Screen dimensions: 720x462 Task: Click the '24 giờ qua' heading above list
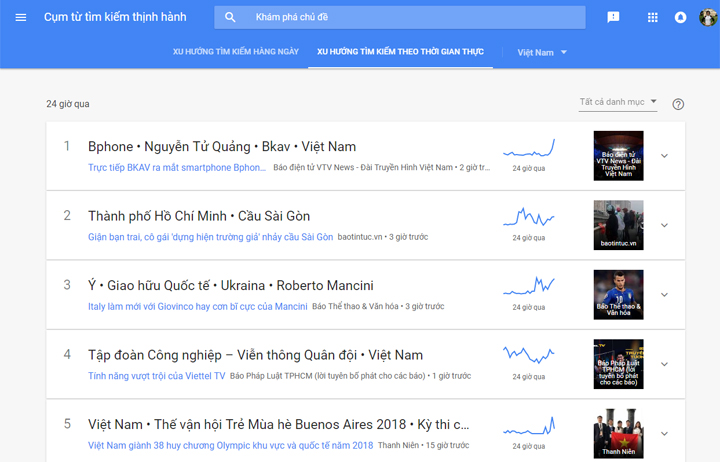click(68, 104)
